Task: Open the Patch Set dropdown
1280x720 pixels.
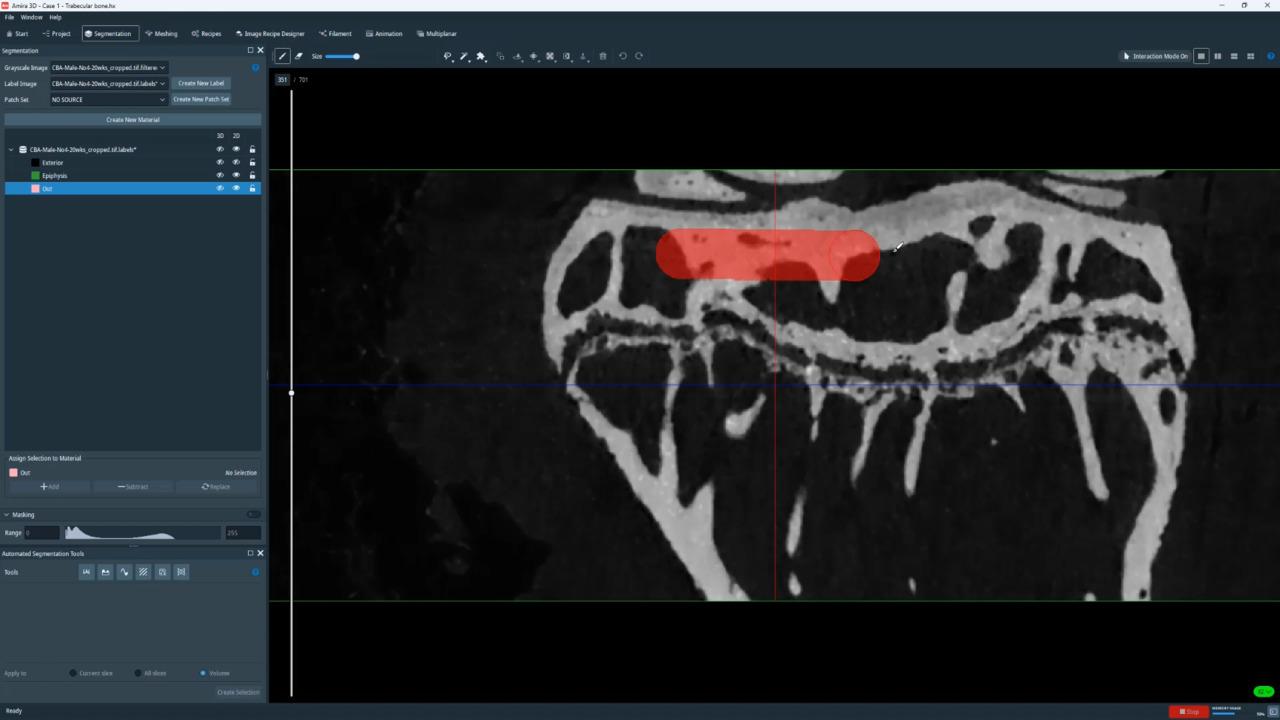Action: tap(108, 99)
